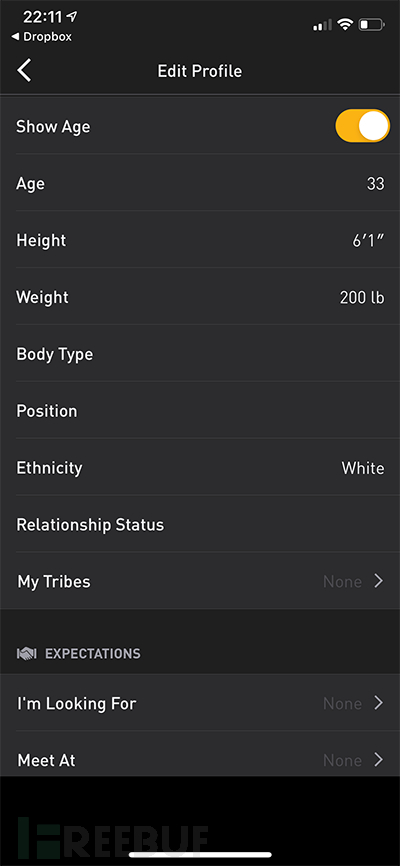Toggle the Show Age switch off

click(x=362, y=126)
